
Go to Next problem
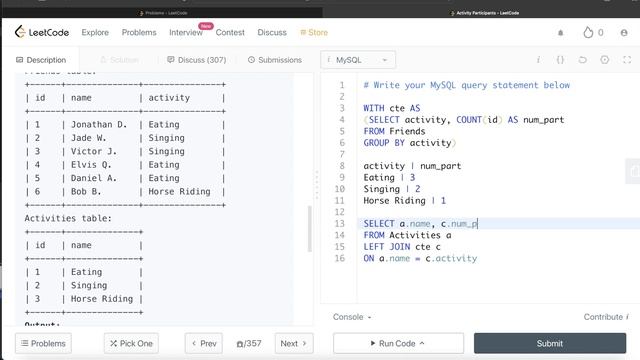point(294,343)
